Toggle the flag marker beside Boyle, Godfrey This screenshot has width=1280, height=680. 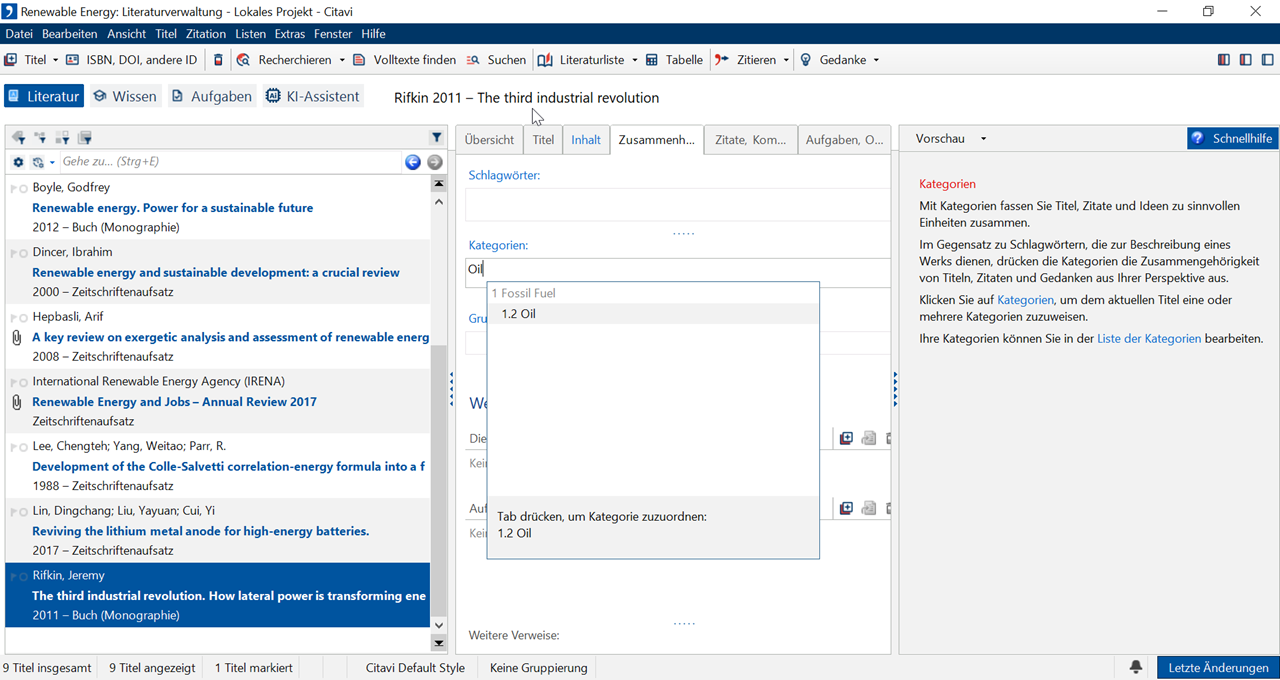[x=19, y=188]
